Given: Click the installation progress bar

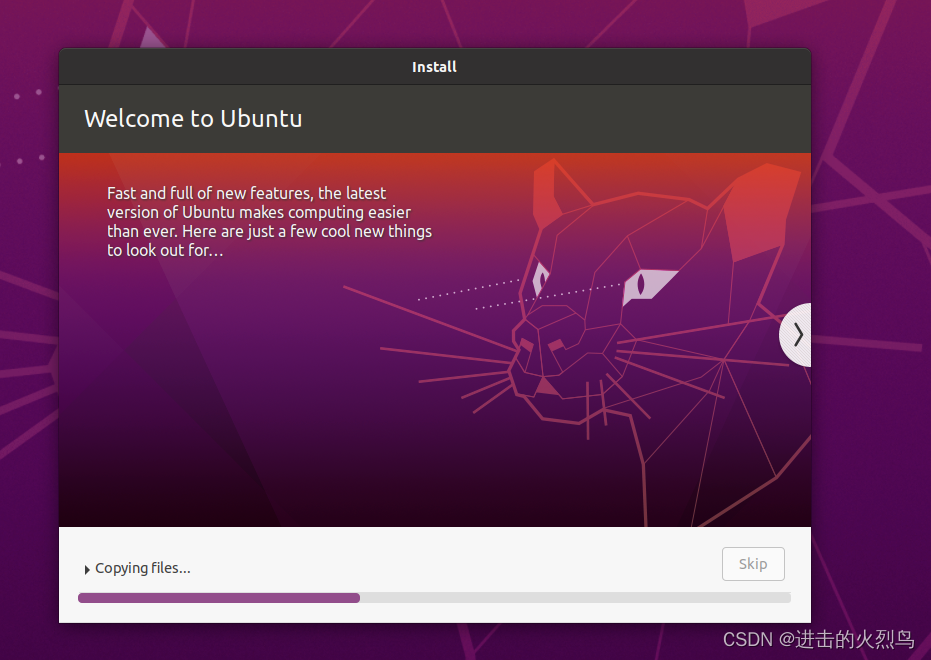Looking at the screenshot, I should pyautogui.click(x=434, y=597).
